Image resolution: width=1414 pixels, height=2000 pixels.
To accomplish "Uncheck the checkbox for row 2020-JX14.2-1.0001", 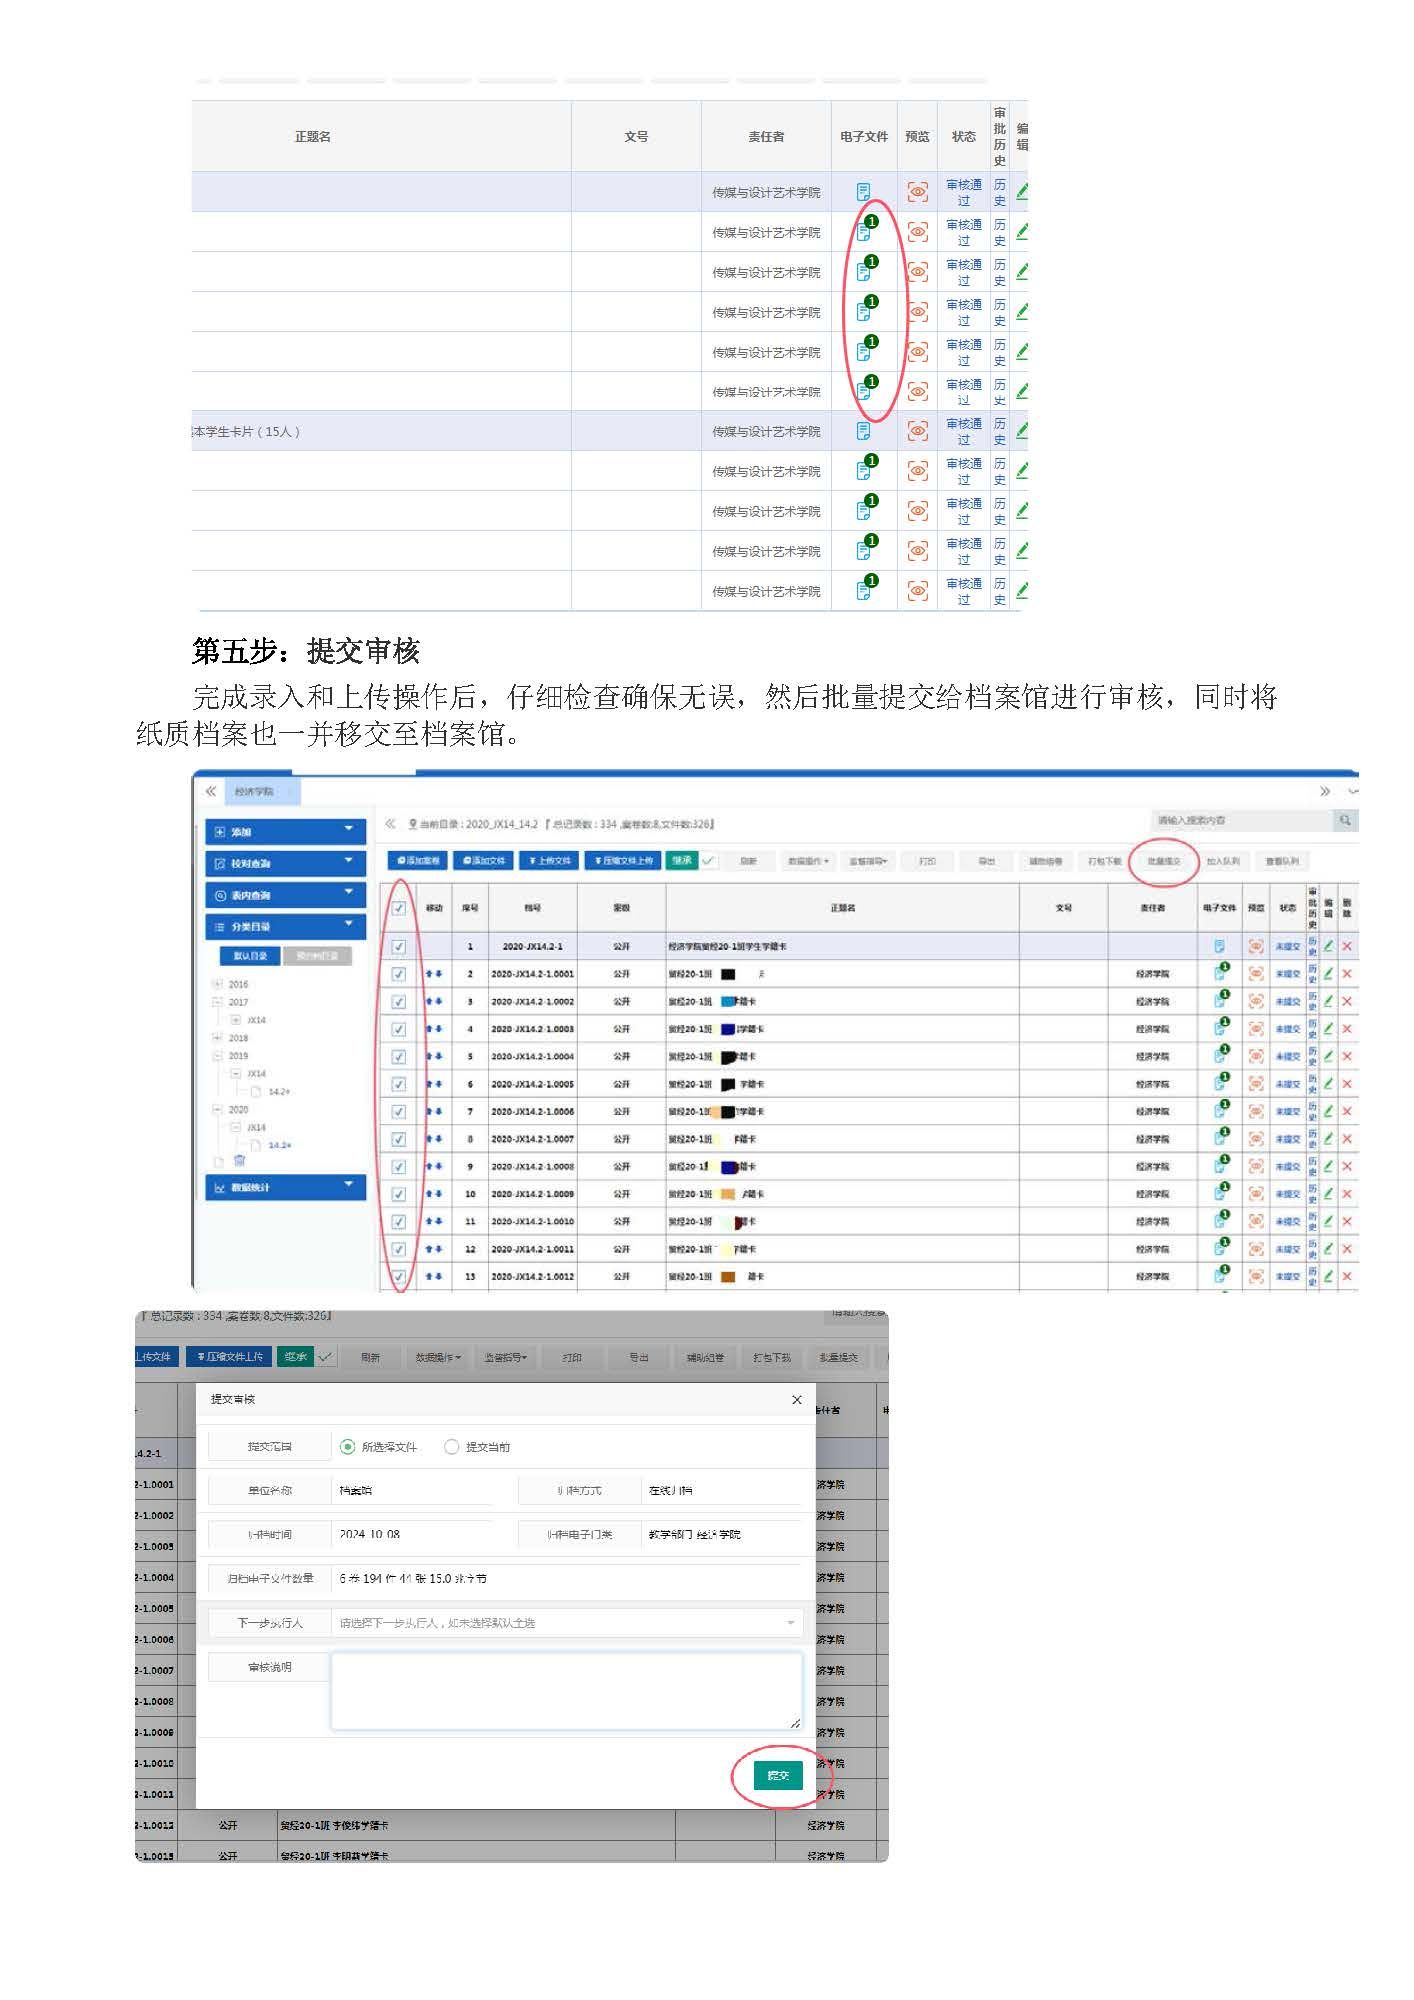I will pyautogui.click(x=399, y=973).
